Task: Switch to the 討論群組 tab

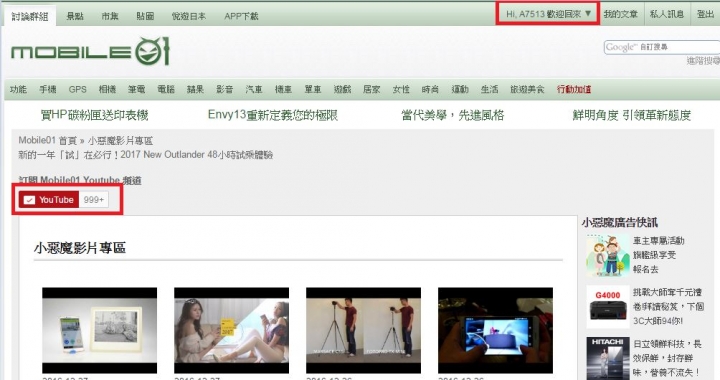Action: coord(30,16)
